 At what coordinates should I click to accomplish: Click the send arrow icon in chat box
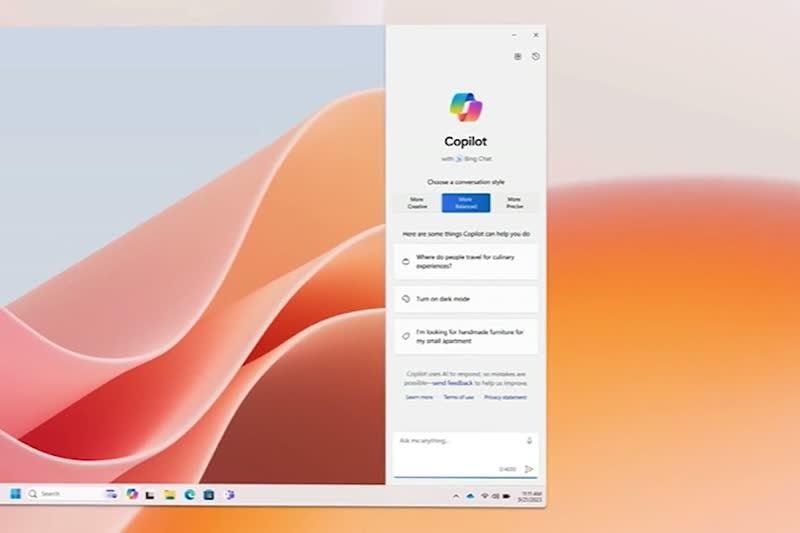(529, 469)
